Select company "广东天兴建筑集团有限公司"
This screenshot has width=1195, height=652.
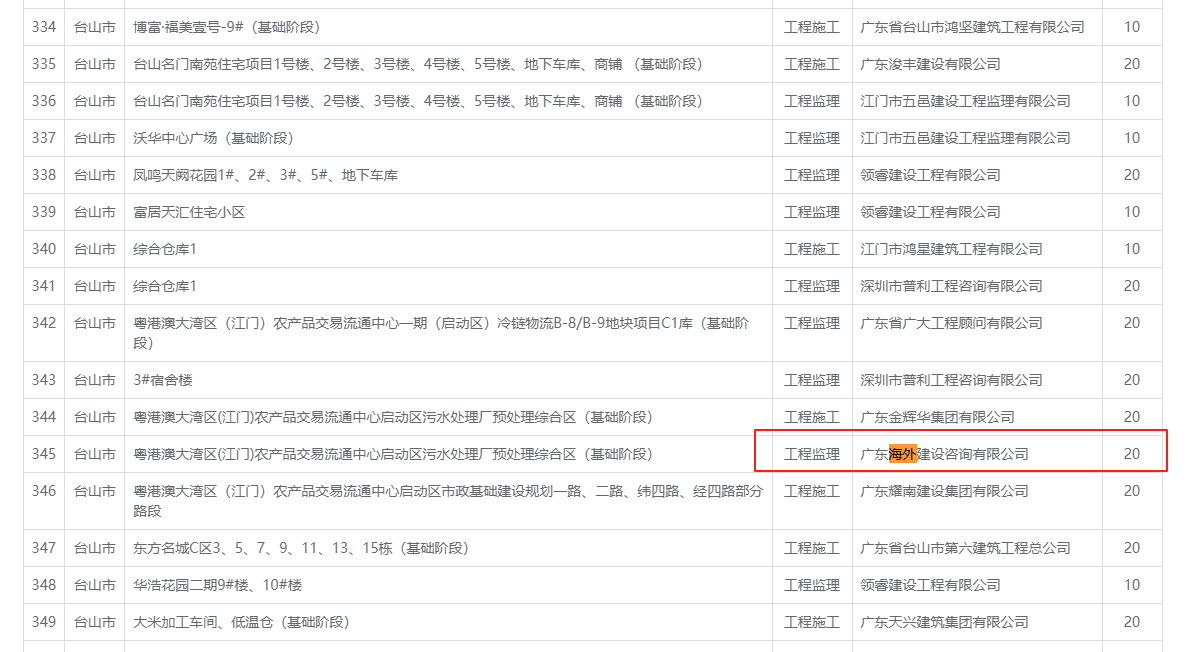pos(944,622)
